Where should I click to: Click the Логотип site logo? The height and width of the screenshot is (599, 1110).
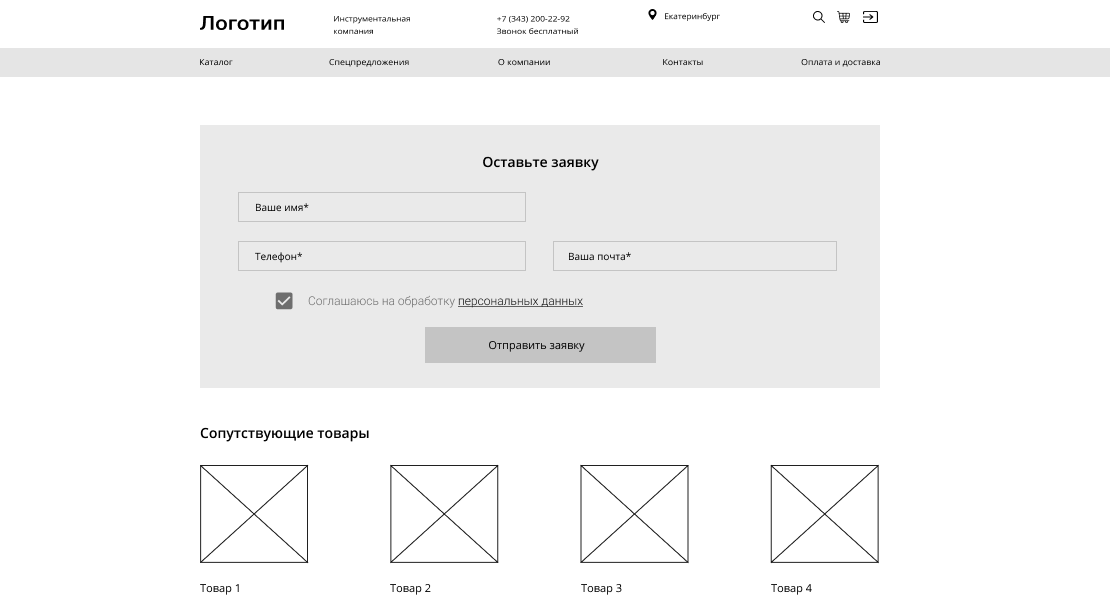pos(242,23)
